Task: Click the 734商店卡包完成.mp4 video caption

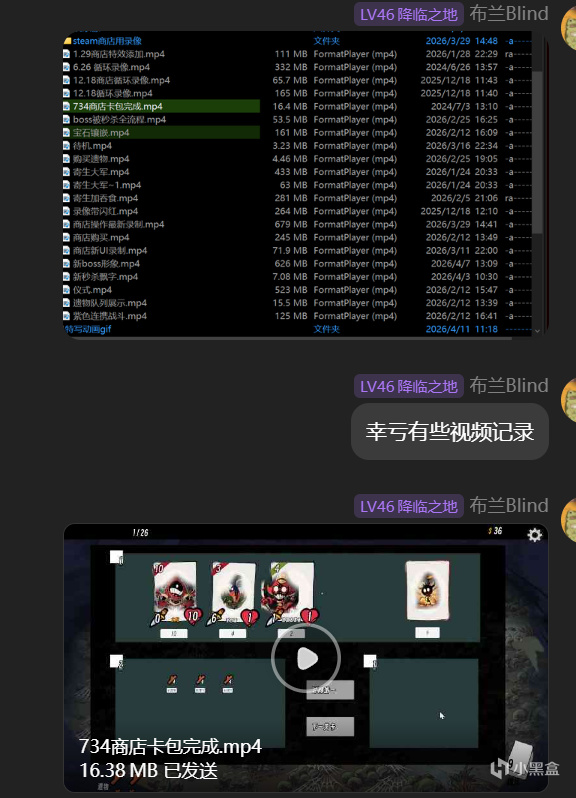Action: 170,747
